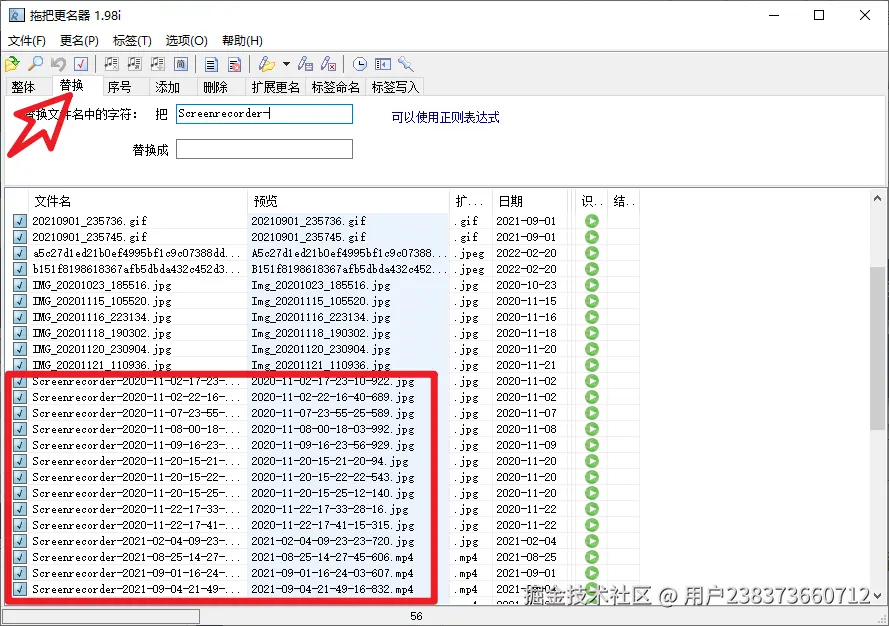Uncheck the 20210901_235736.gif file checkbox

pos(20,221)
